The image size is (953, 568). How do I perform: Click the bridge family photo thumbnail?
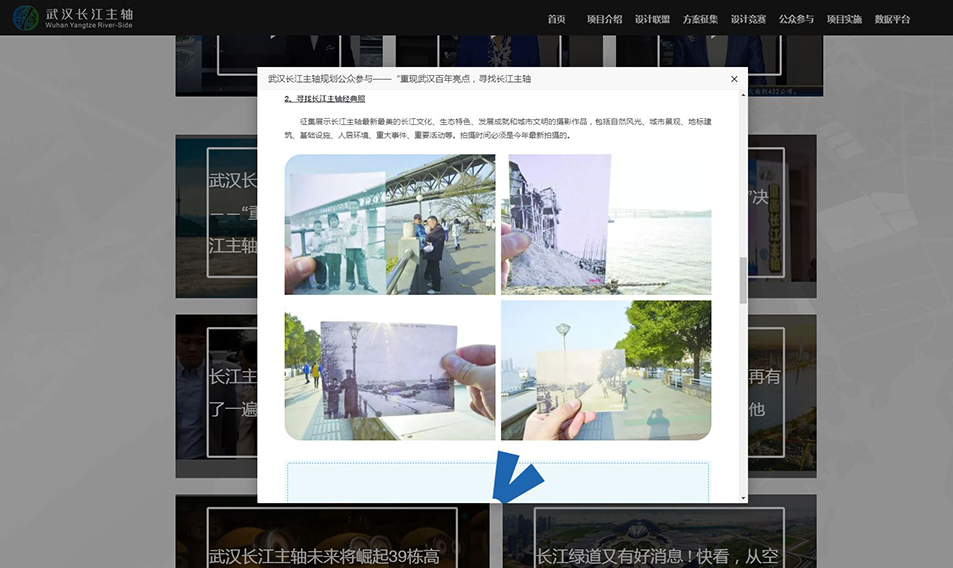click(x=389, y=224)
